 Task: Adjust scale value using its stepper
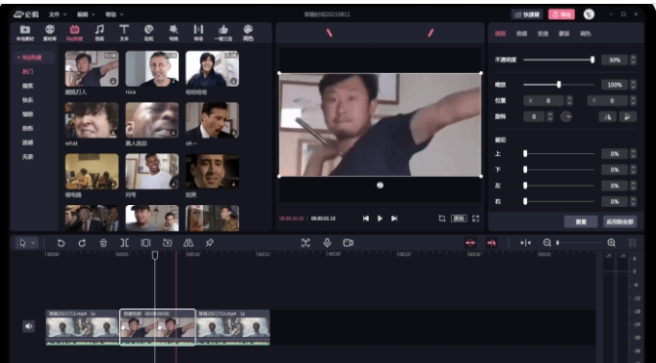point(633,85)
